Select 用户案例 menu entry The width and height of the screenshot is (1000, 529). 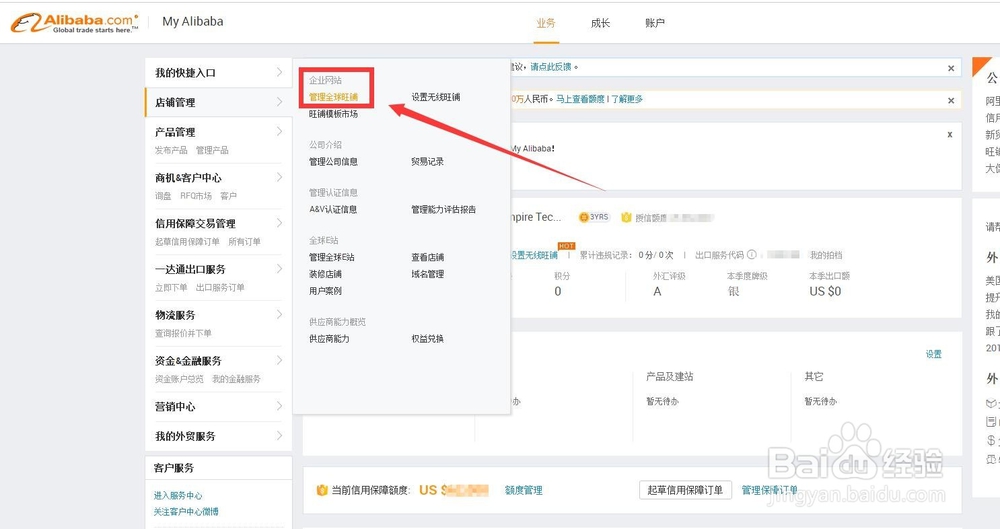[325, 290]
